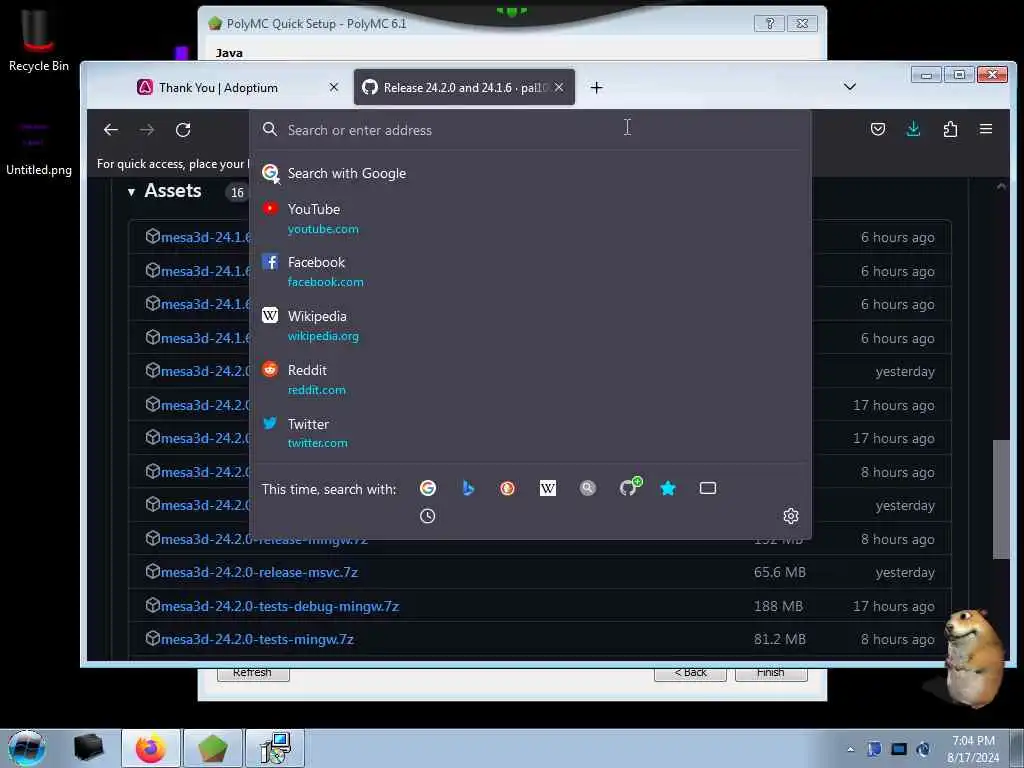Screen dimensions: 1024x768
Task: Click the 81.2 MB size text
Action: 780,639
